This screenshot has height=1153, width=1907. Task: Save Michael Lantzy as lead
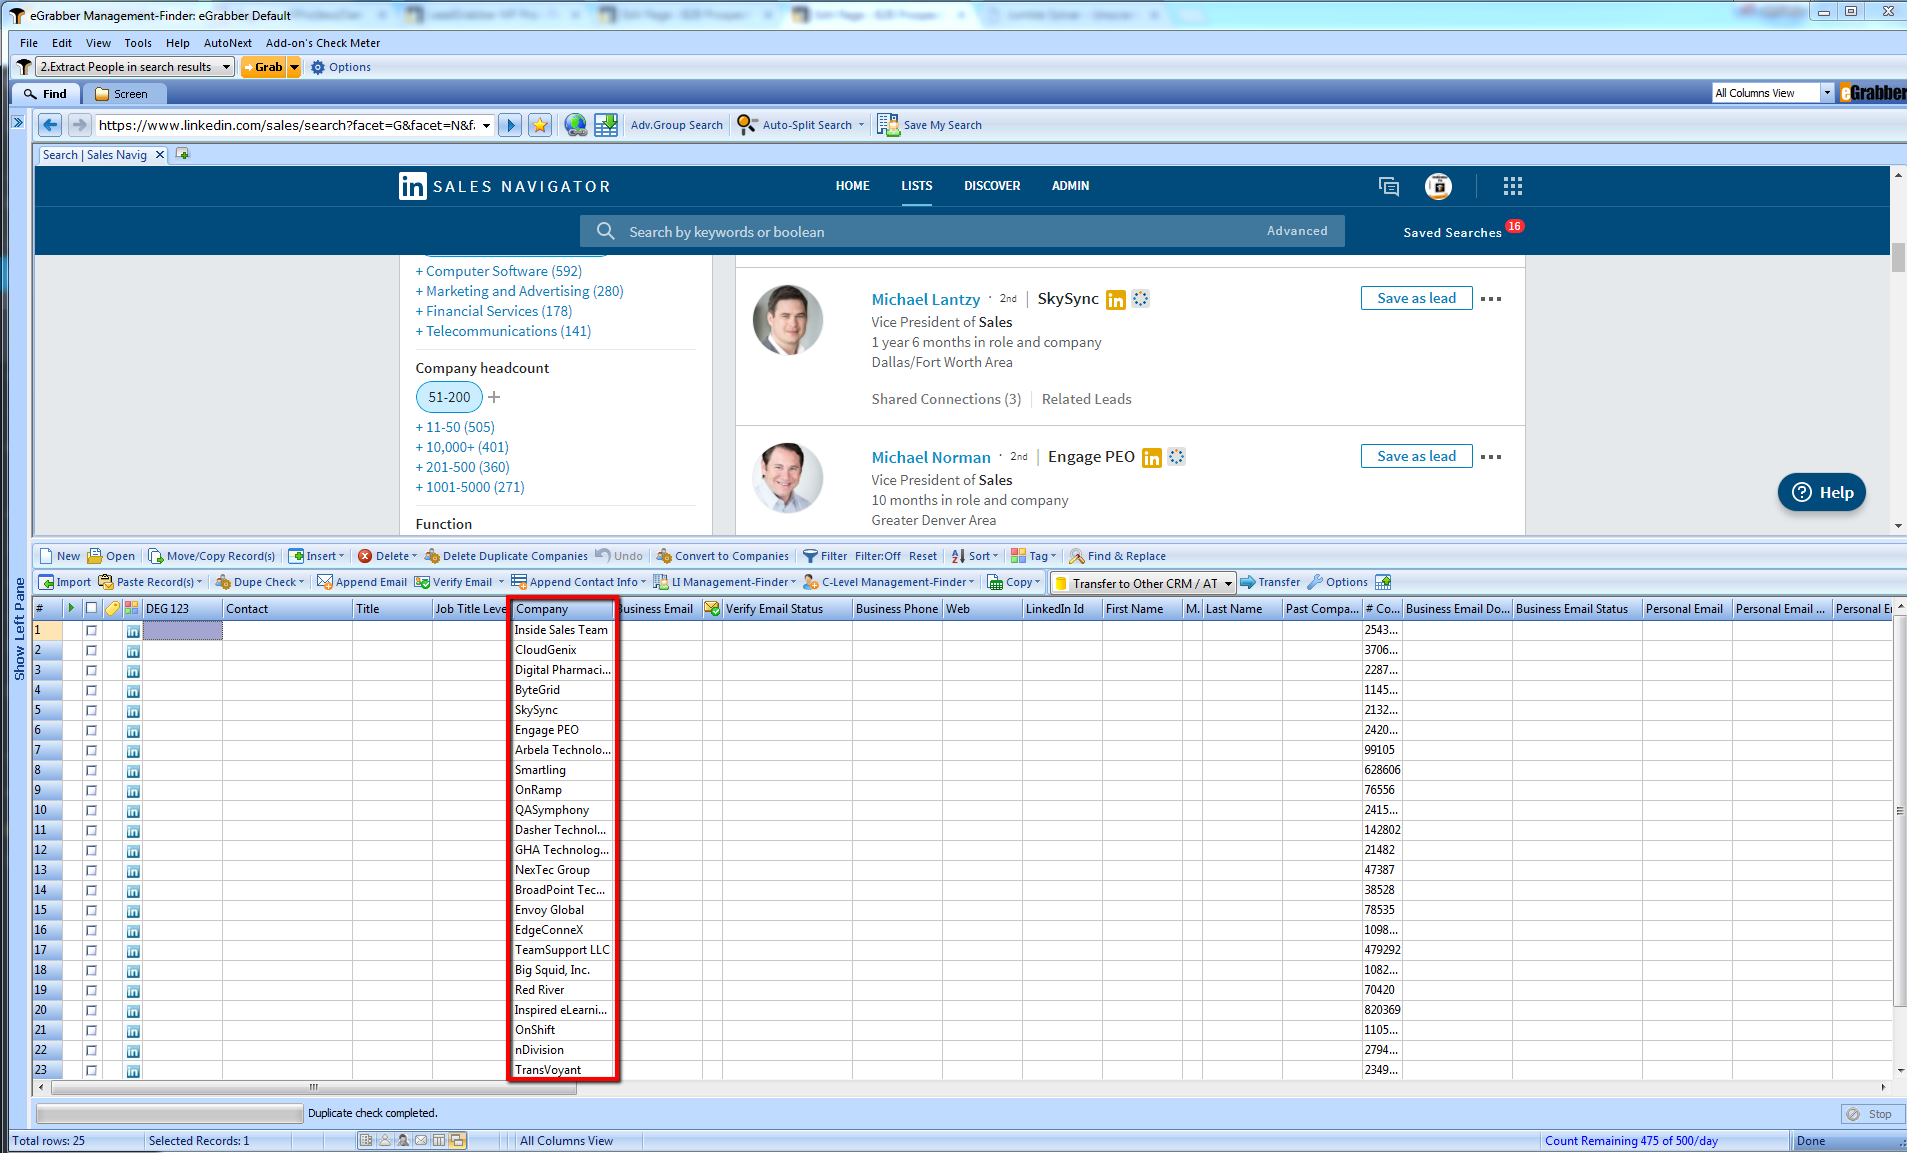coord(1416,298)
